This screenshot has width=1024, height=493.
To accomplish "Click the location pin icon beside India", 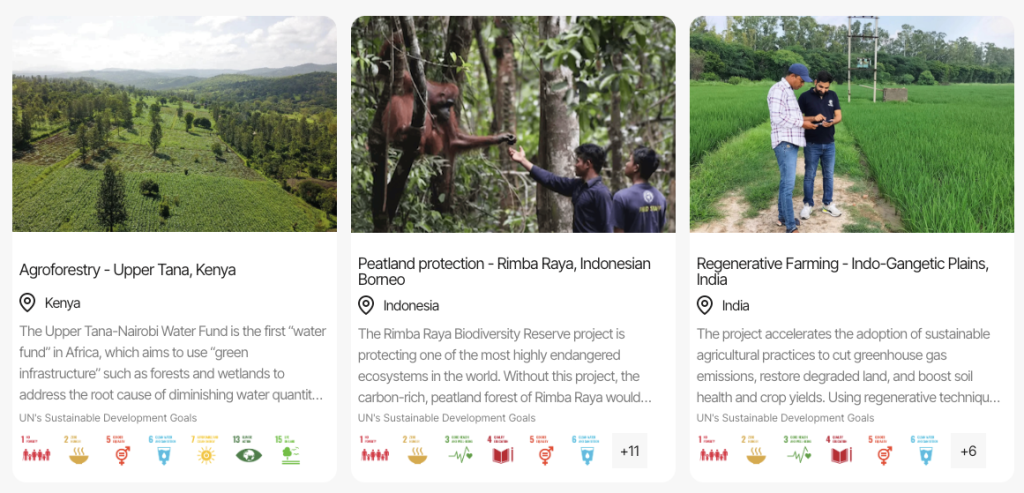I will click(706, 306).
